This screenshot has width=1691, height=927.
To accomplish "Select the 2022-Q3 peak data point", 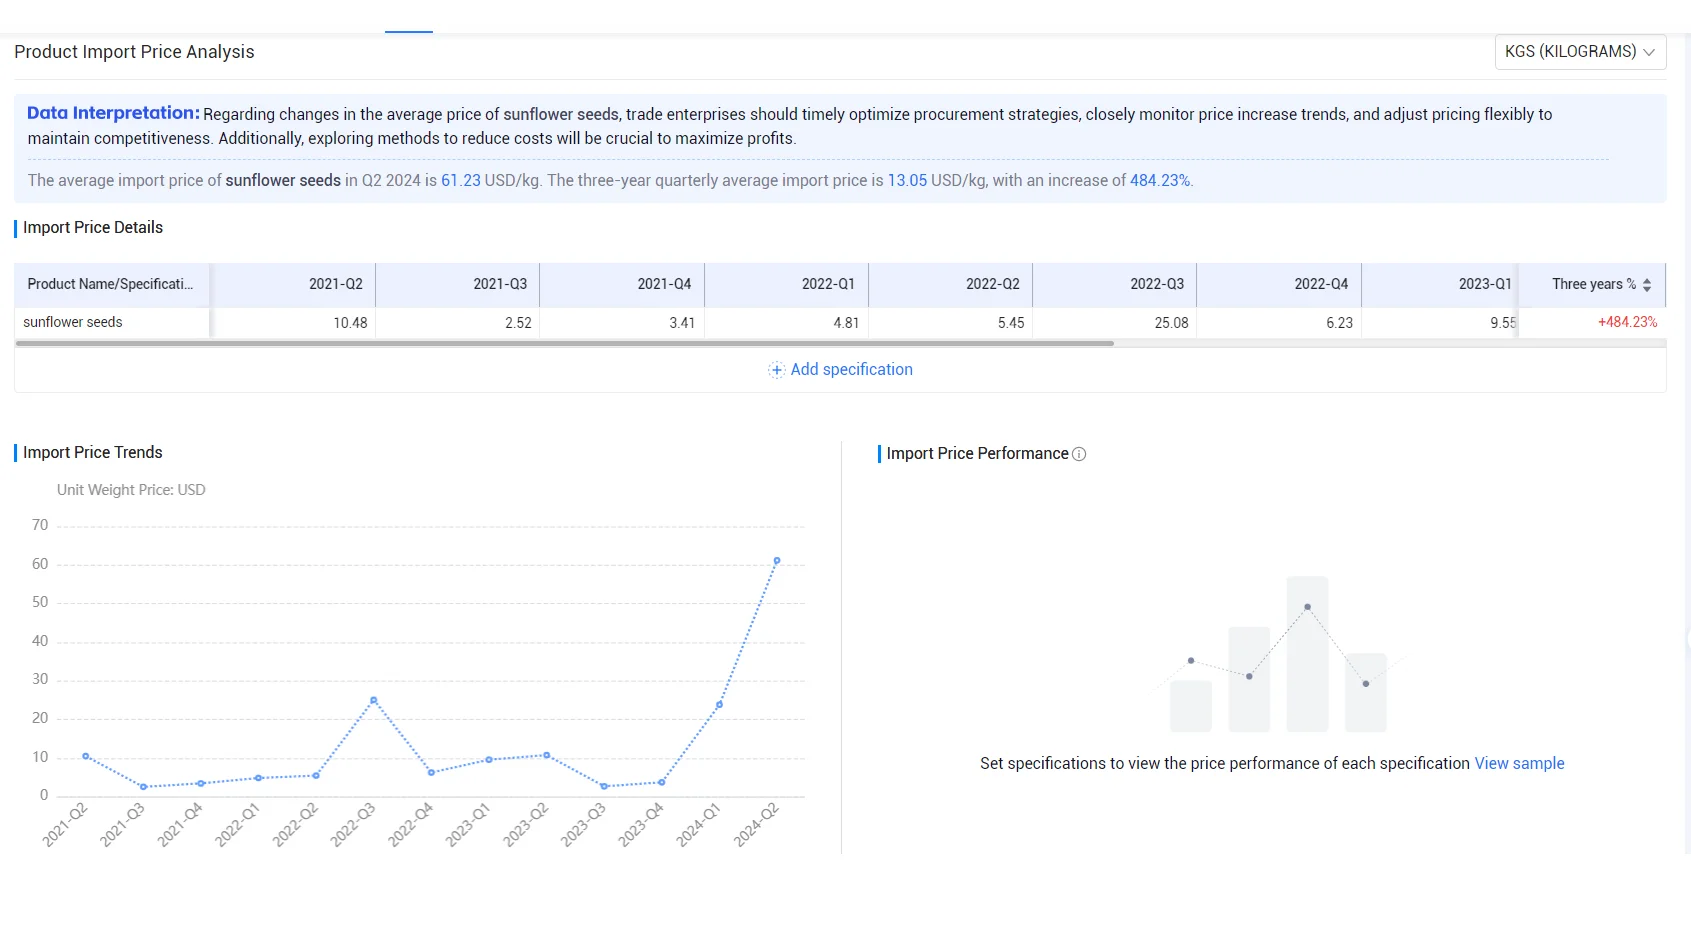I will [x=374, y=700].
